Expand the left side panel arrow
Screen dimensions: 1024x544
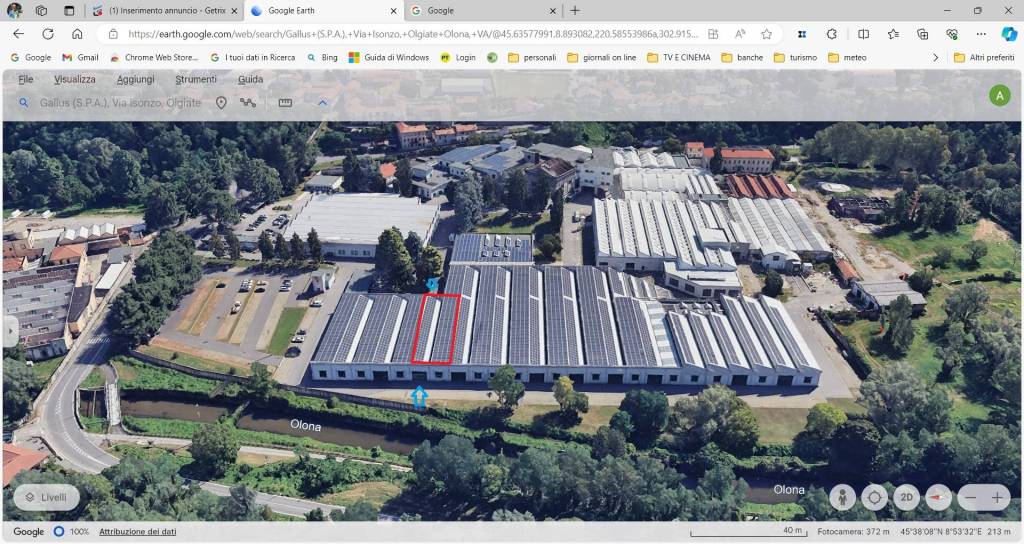coord(10,331)
